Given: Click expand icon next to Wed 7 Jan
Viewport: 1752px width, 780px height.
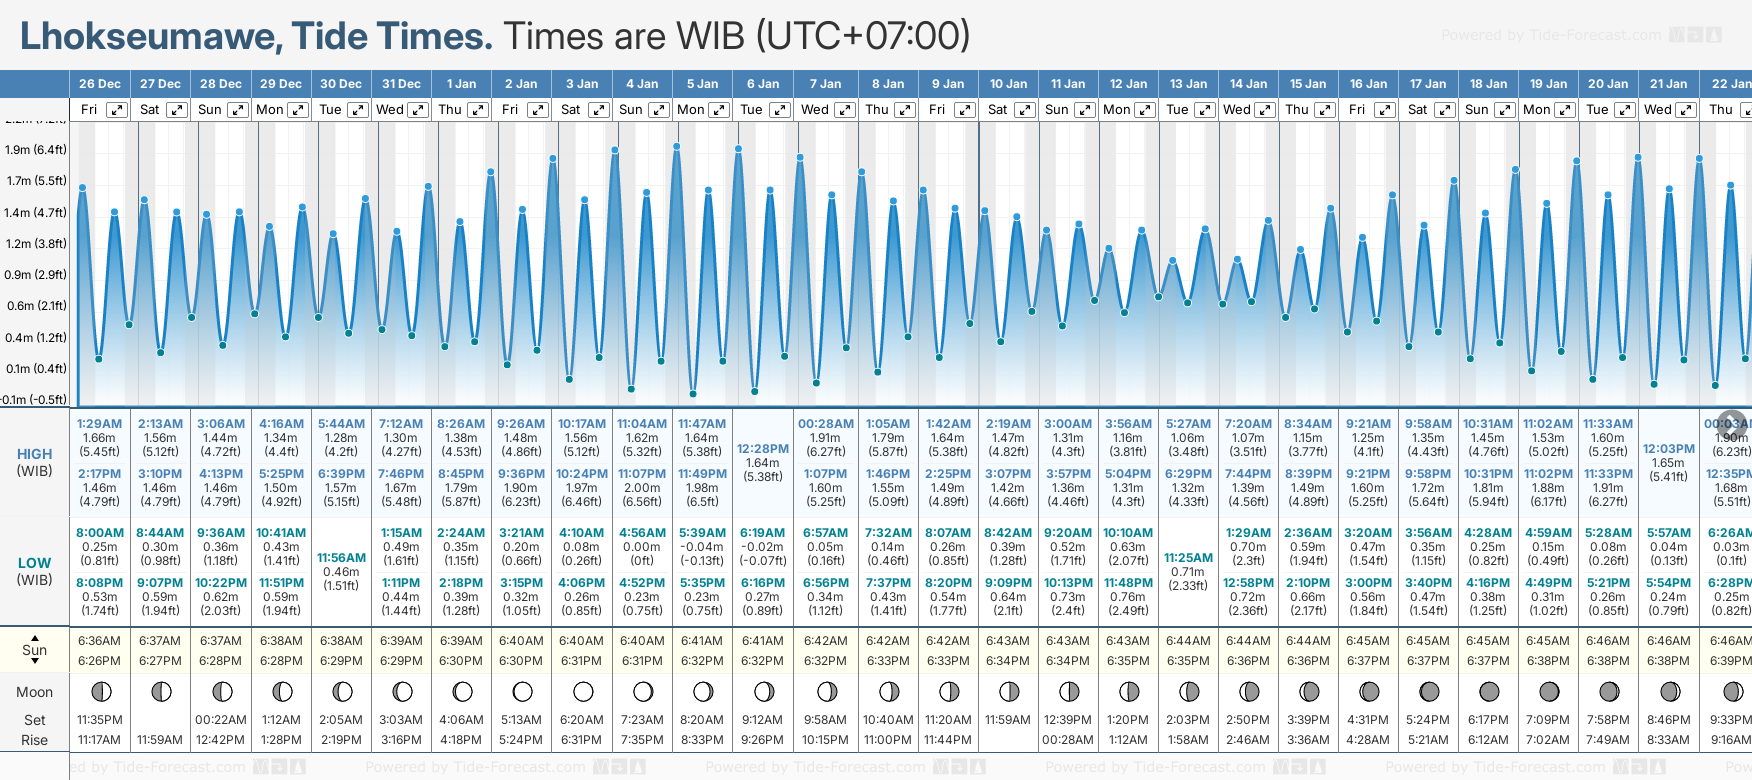Looking at the screenshot, I should [x=844, y=110].
